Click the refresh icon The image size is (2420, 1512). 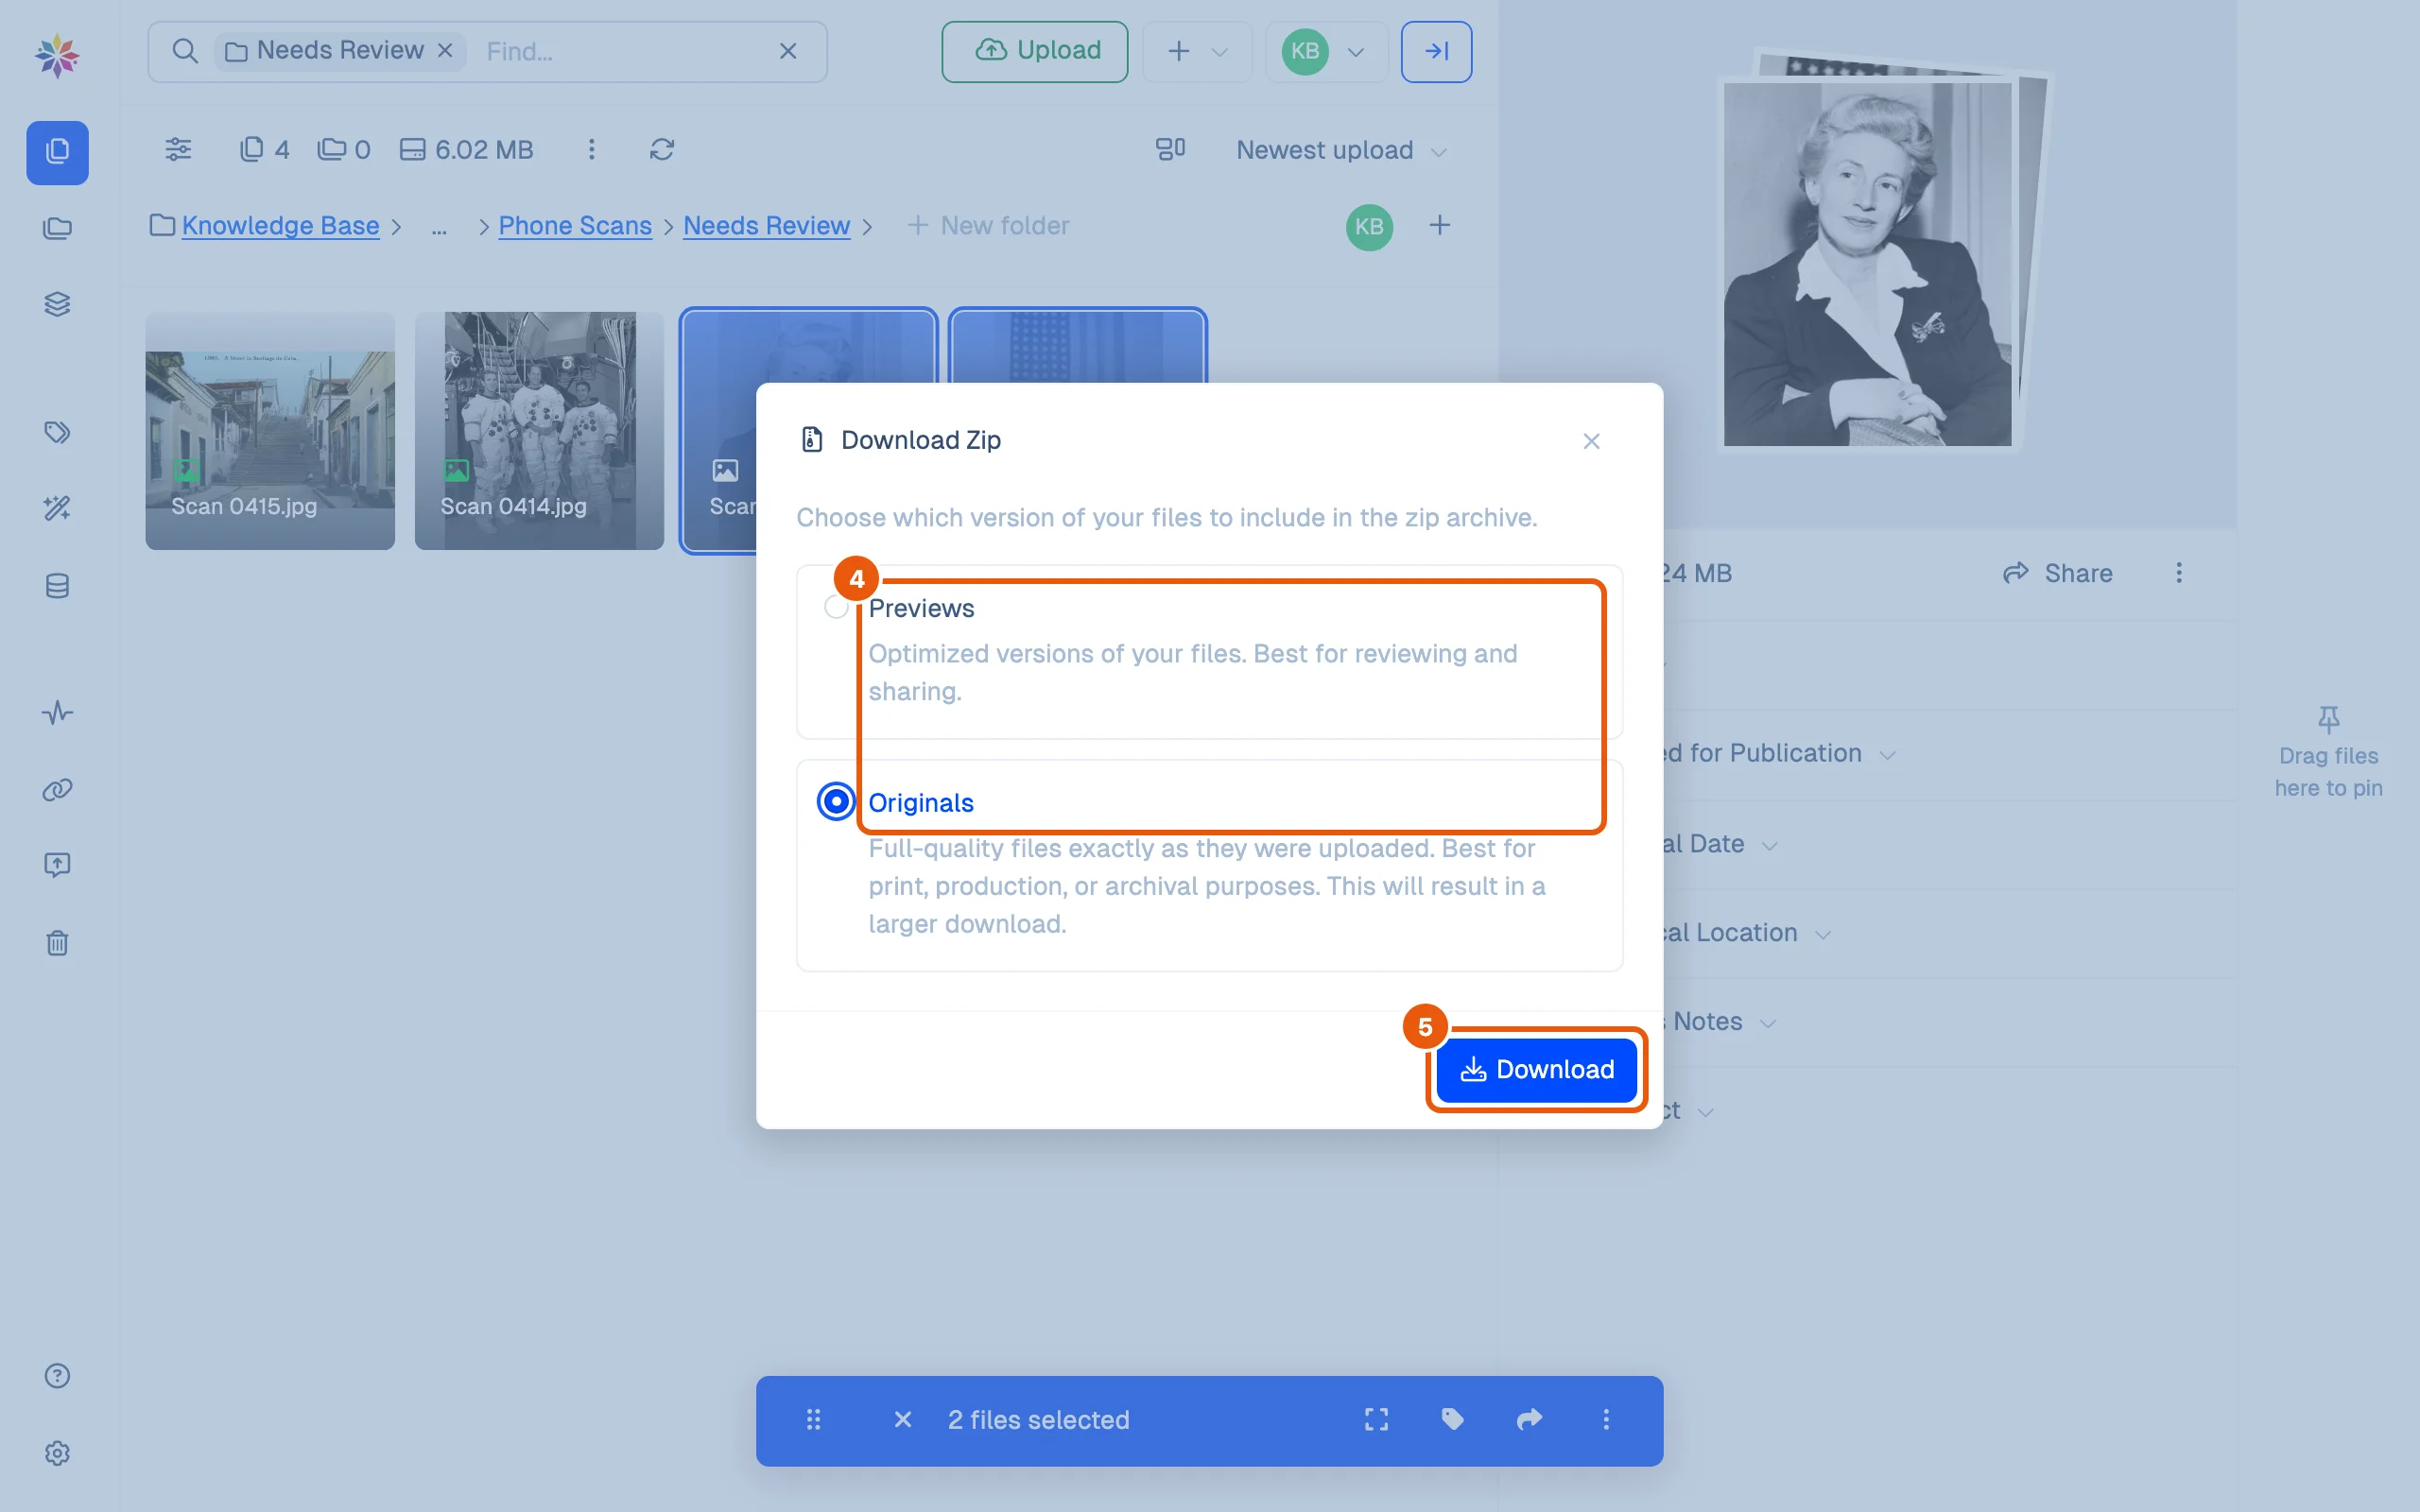[x=662, y=149]
